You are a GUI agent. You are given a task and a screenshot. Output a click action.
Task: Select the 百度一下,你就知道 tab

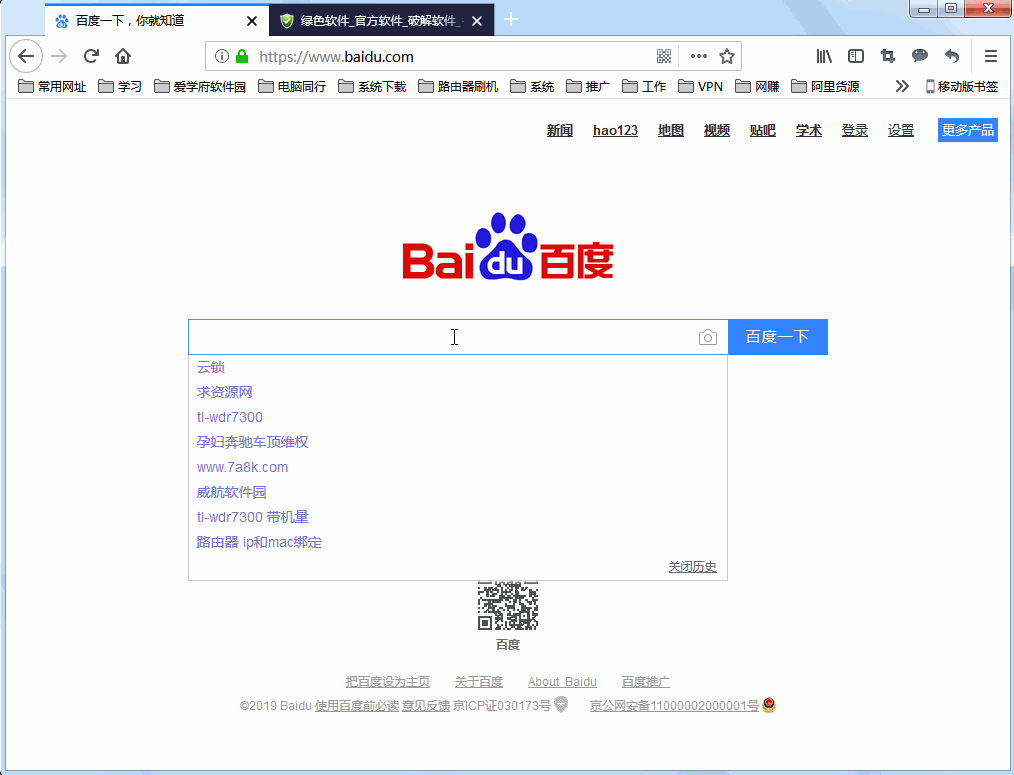[x=157, y=21]
